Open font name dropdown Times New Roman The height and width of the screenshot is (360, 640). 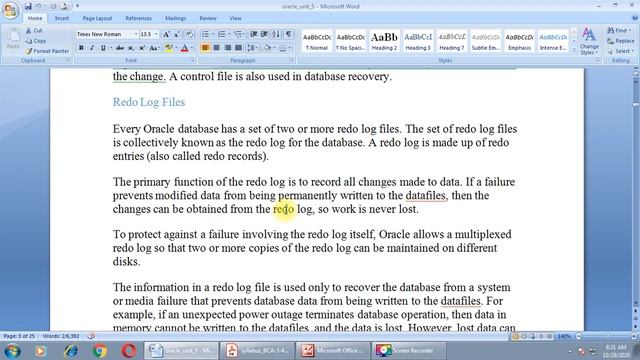136,35
